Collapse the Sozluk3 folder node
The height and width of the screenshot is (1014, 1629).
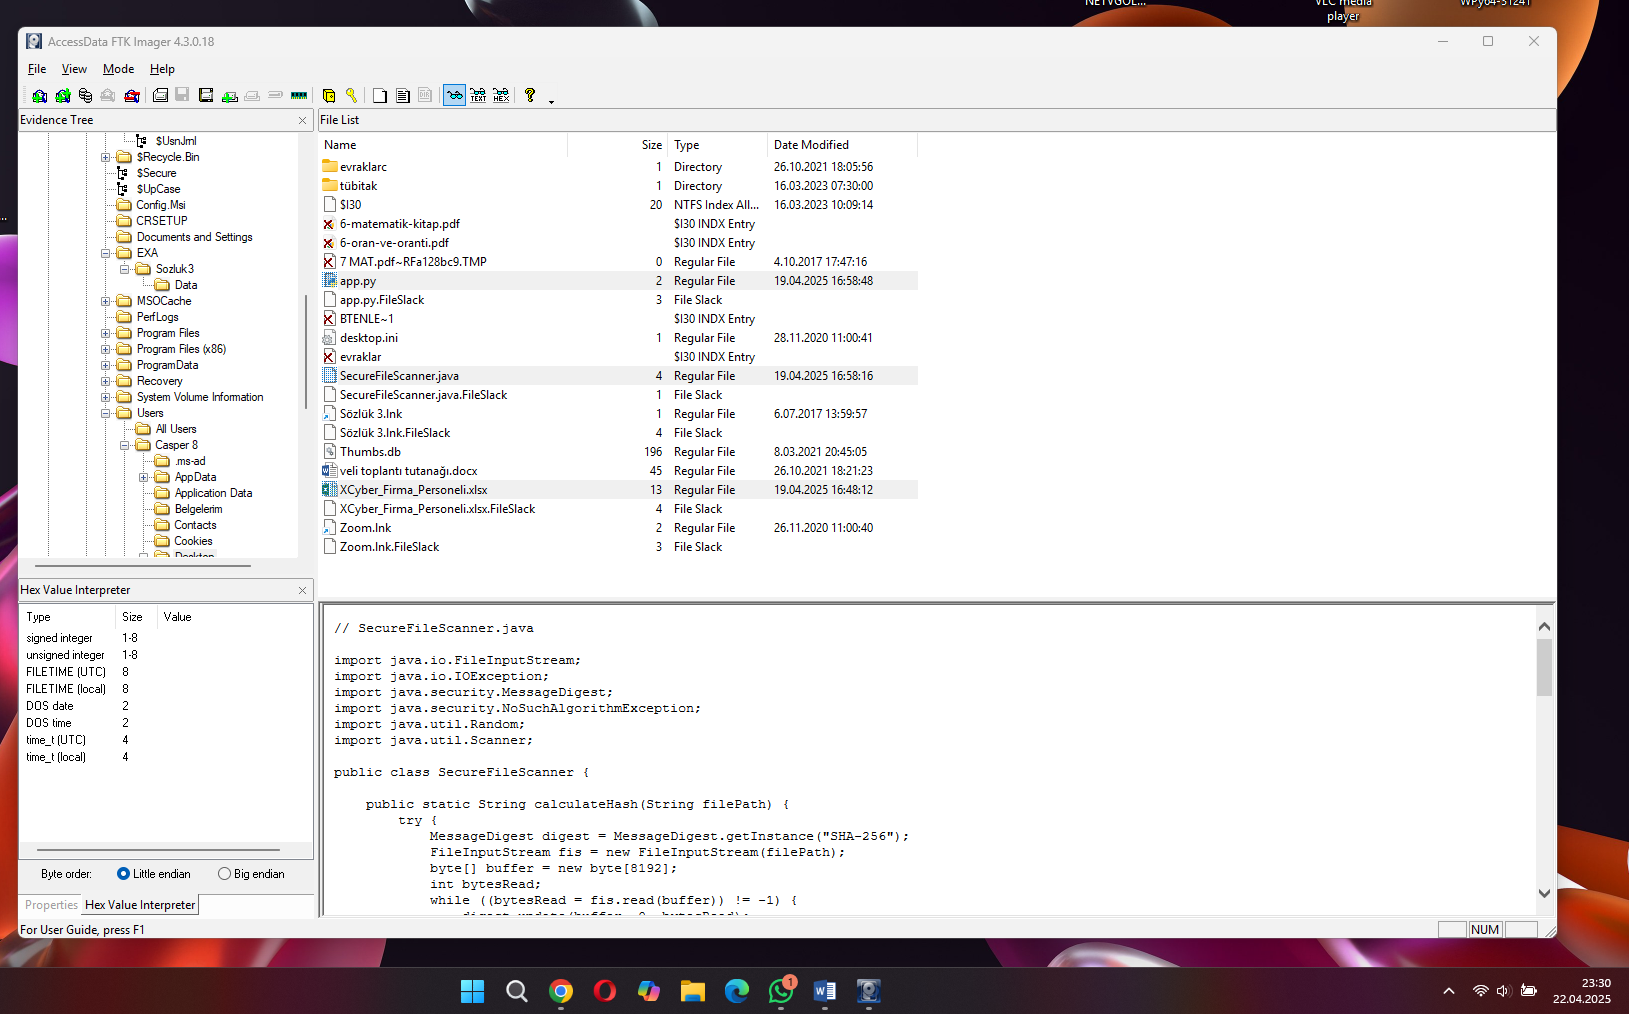point(124,269)
